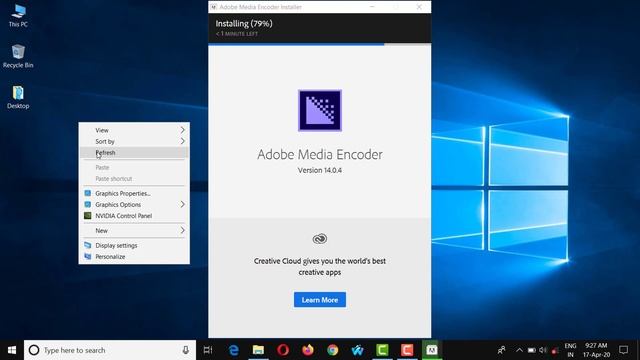This screenshot has height=360, width=640.
Task: Click in the Type here to search box
Action: (110, 350)
